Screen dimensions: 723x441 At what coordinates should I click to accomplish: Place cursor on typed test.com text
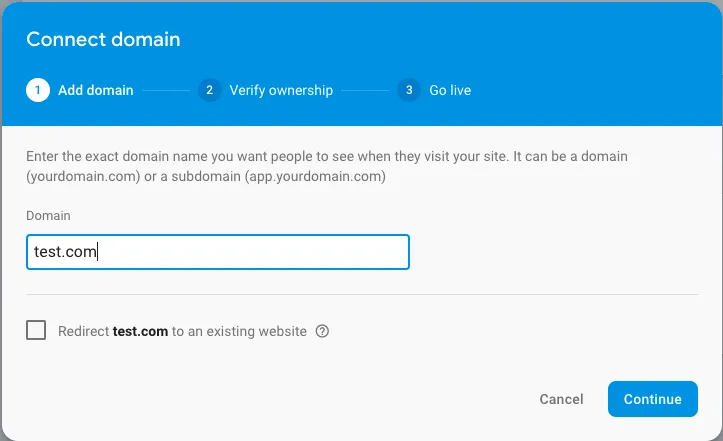[65, 252]
